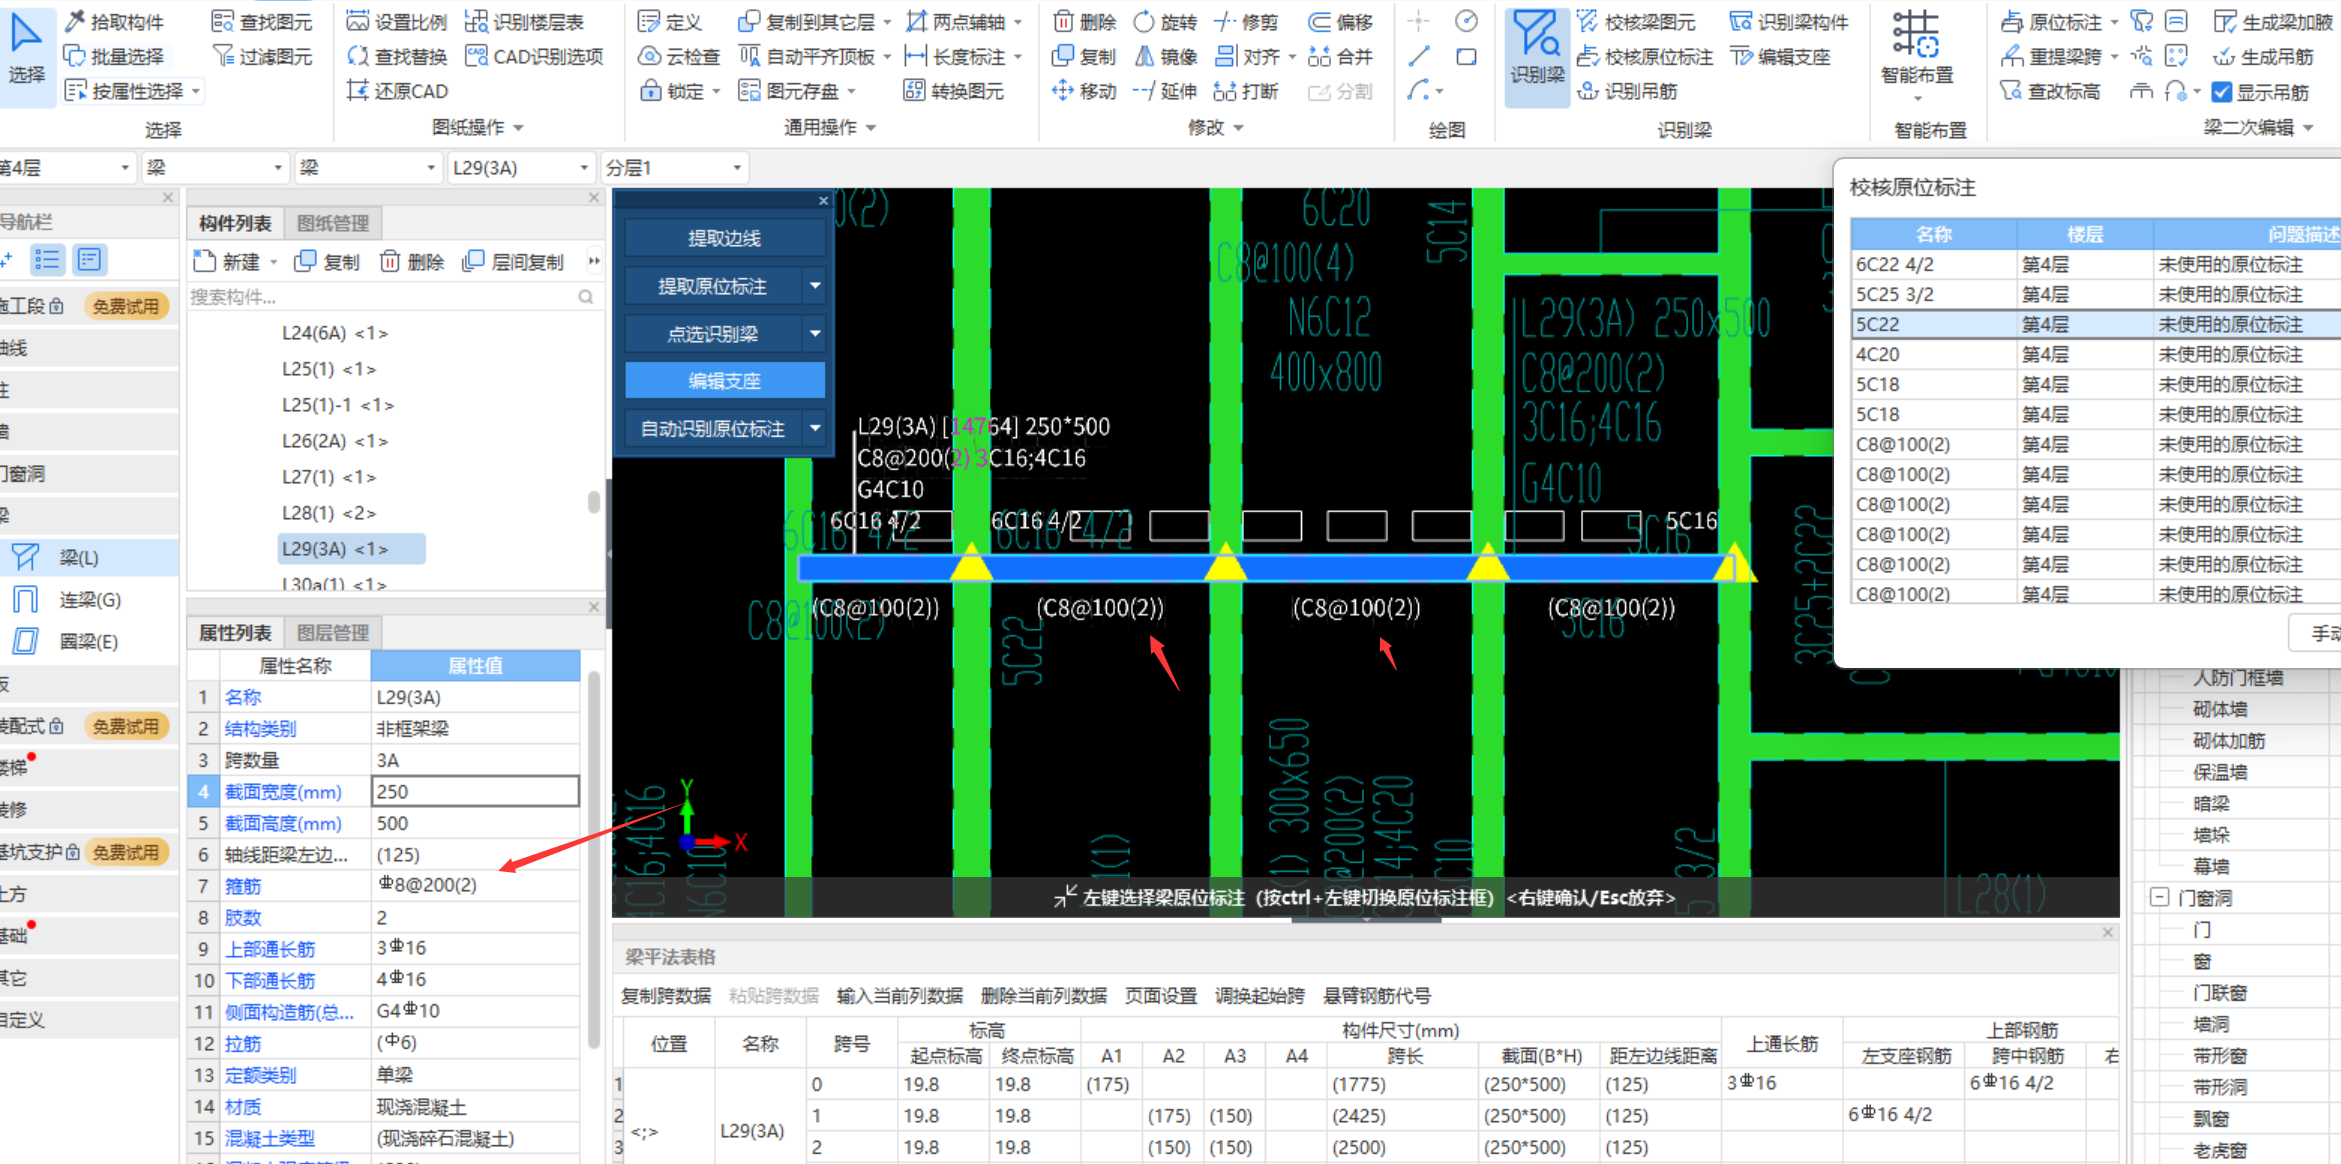The height and width of the screenshot is (1164, 2341).
Task: Click 识别吊筋 hanger bar recognition
Action: (1628, 91)
